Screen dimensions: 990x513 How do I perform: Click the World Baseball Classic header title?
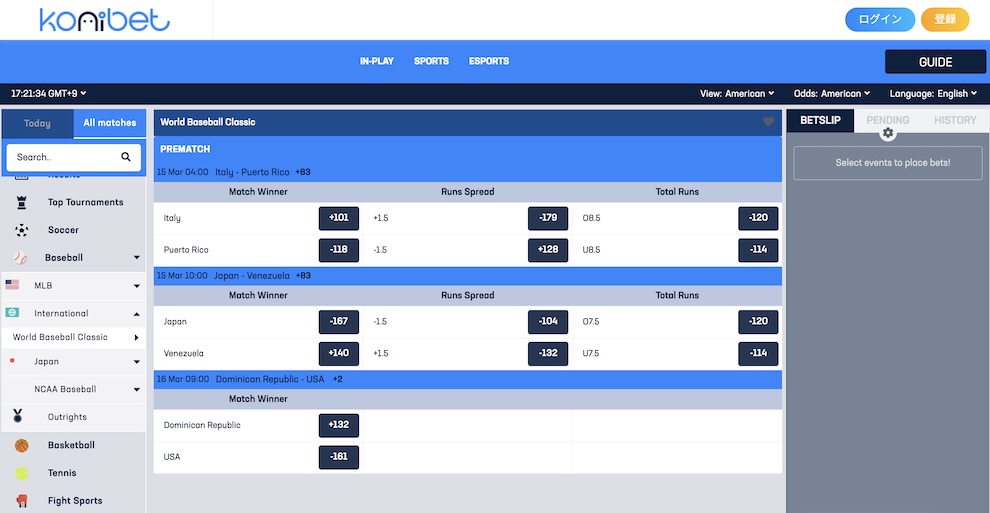(208, 122)
